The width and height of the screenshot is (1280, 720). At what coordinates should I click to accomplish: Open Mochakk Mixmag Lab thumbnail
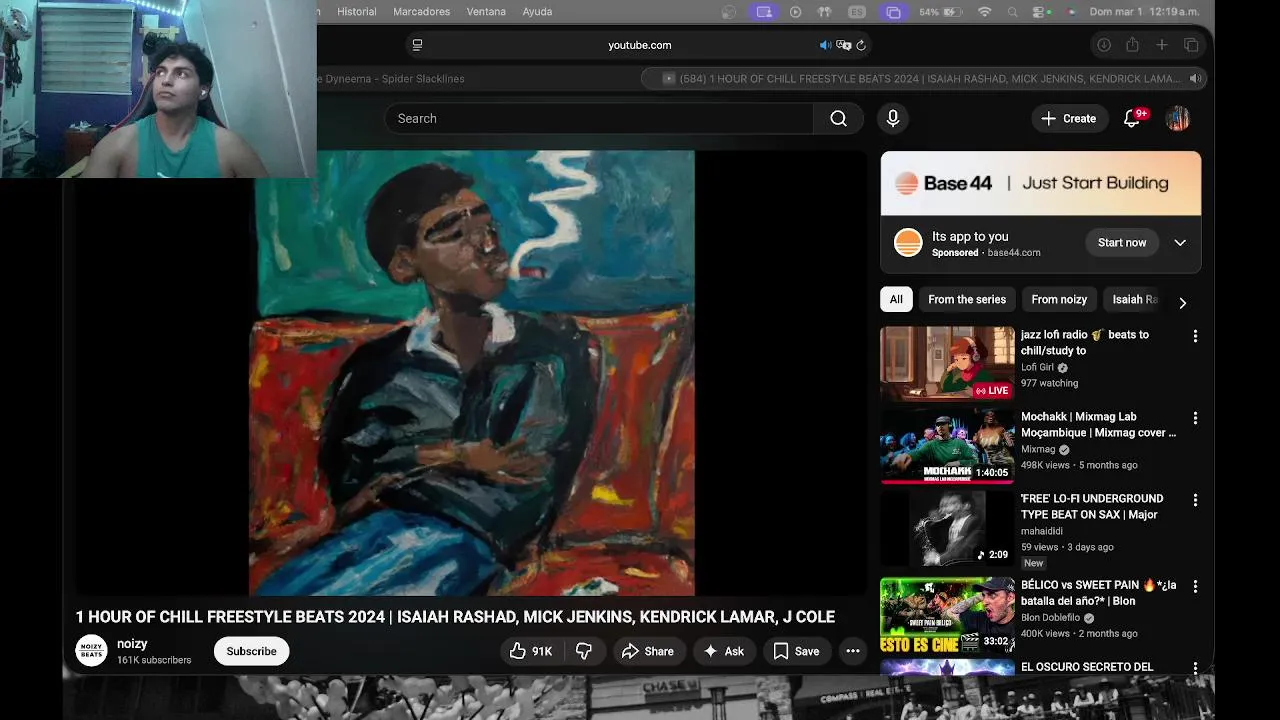click(x=947, y=445)
